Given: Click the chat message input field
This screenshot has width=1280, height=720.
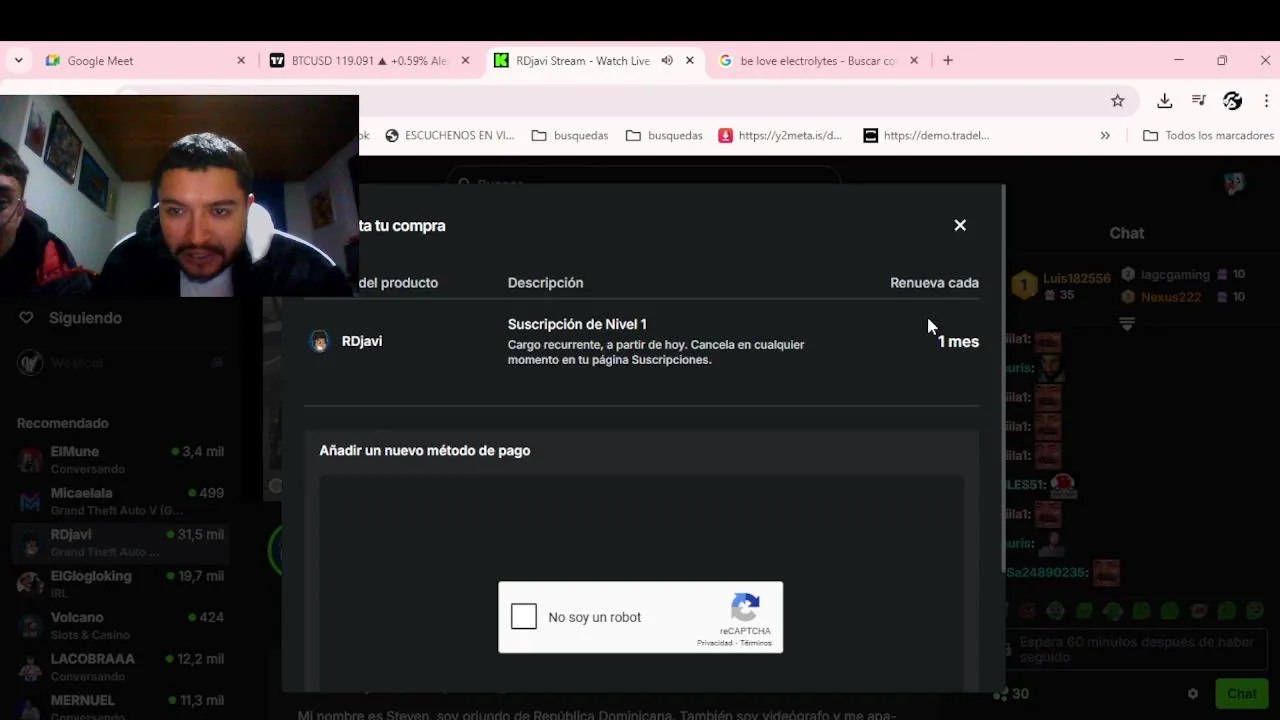Looking at the screenshot, I should tap(1137, 649).
